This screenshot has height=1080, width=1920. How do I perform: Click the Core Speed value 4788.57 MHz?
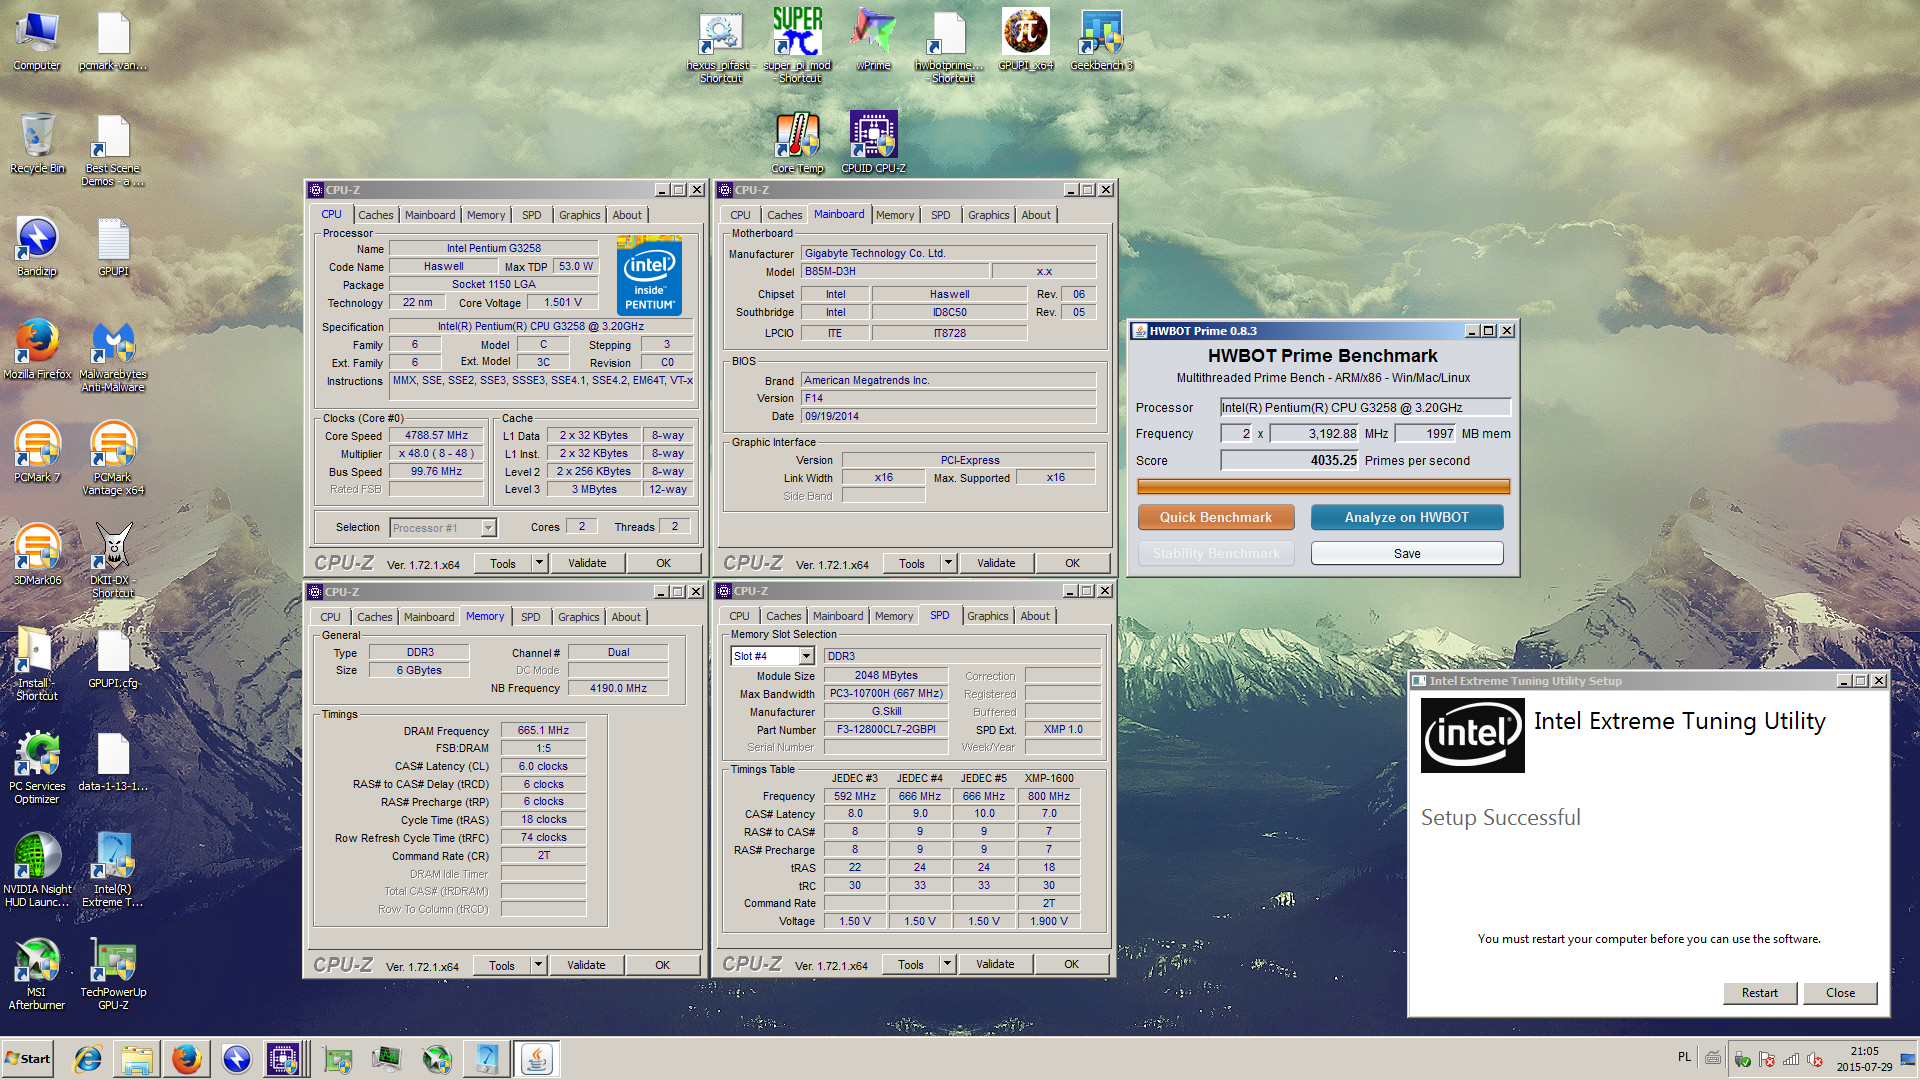[436, 436]
